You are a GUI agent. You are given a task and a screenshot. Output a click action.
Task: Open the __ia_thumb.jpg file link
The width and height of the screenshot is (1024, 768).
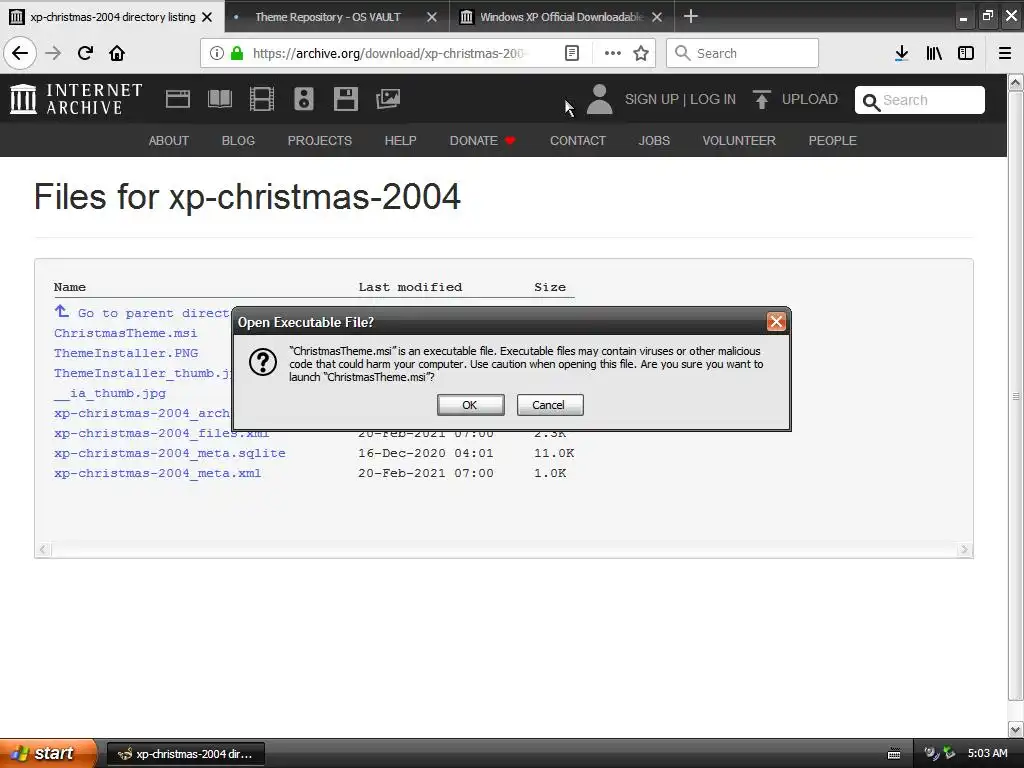(110, 393)
